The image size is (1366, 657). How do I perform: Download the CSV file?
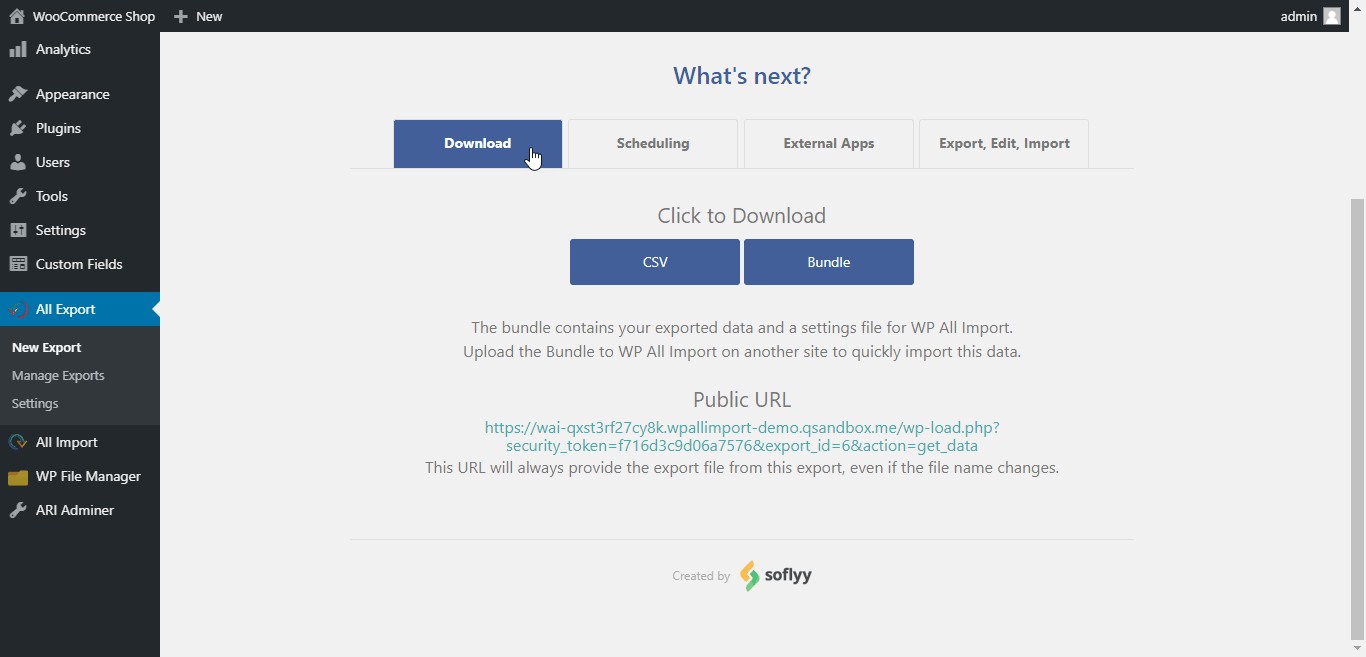655,262
